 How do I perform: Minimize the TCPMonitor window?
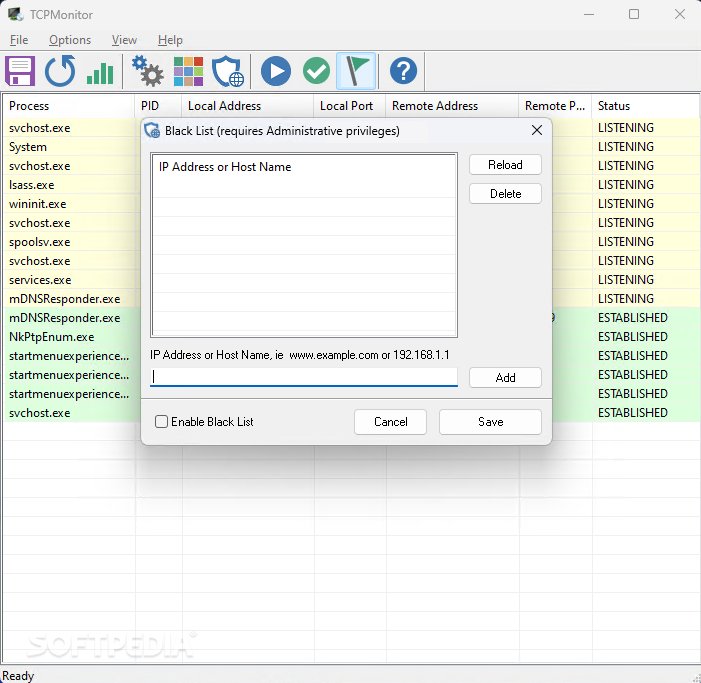pos(589,14)
